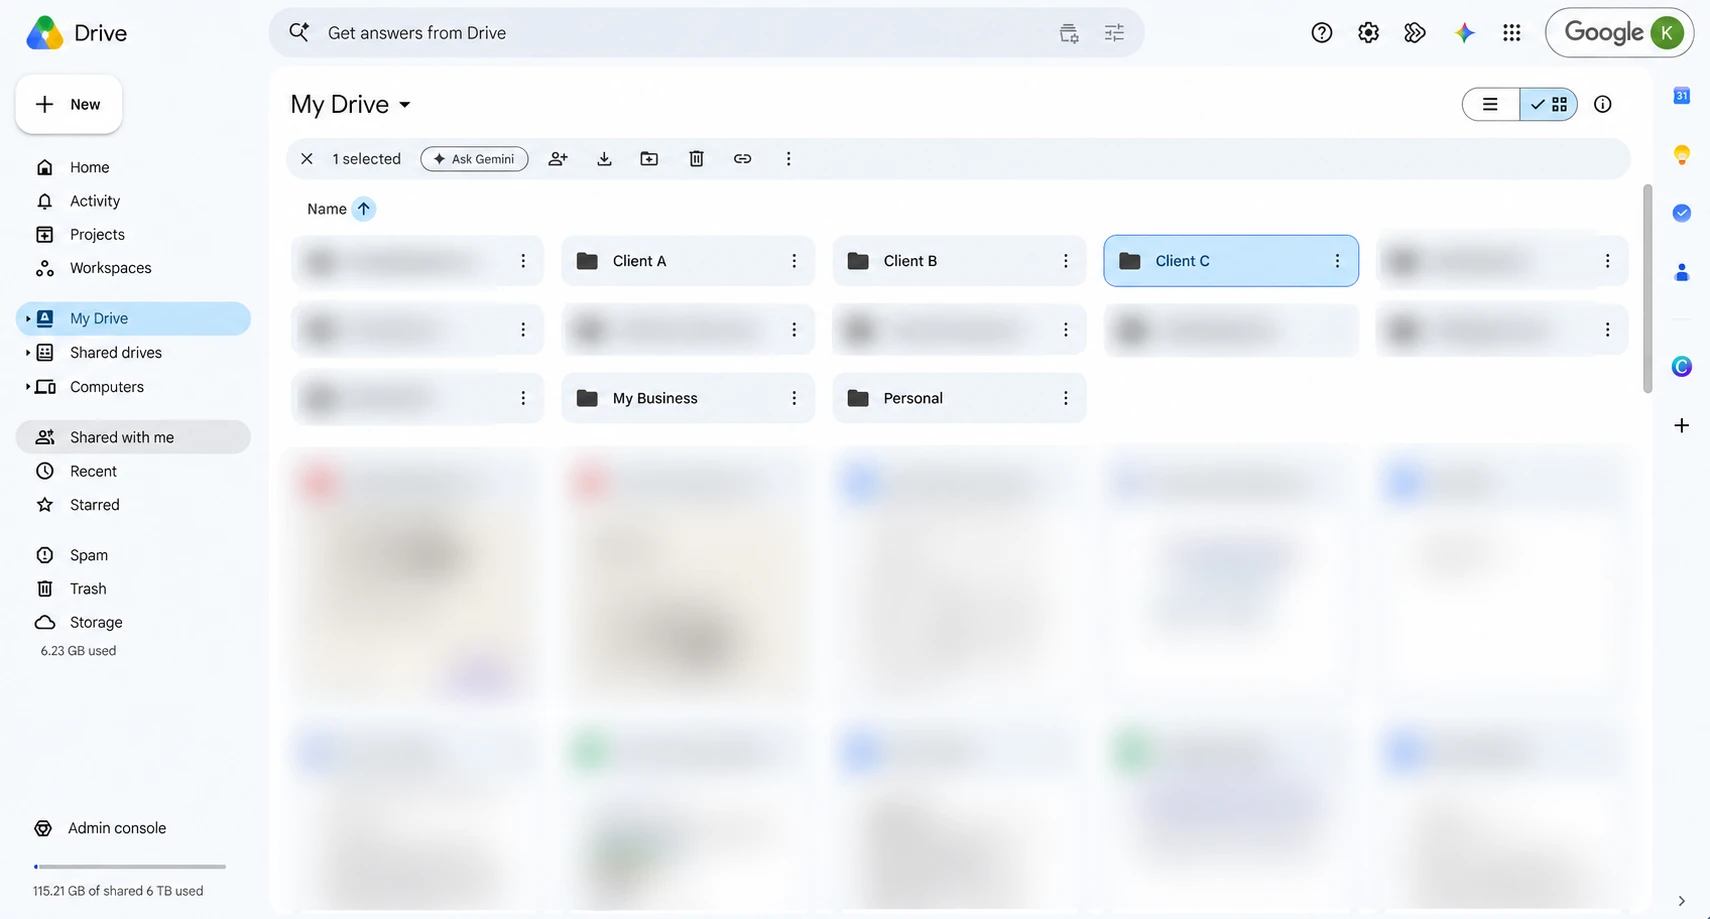This screenshot has height=919, width=1710.
Task: Click the Gemini sparkle icon in header
Action: point(1464,33)
